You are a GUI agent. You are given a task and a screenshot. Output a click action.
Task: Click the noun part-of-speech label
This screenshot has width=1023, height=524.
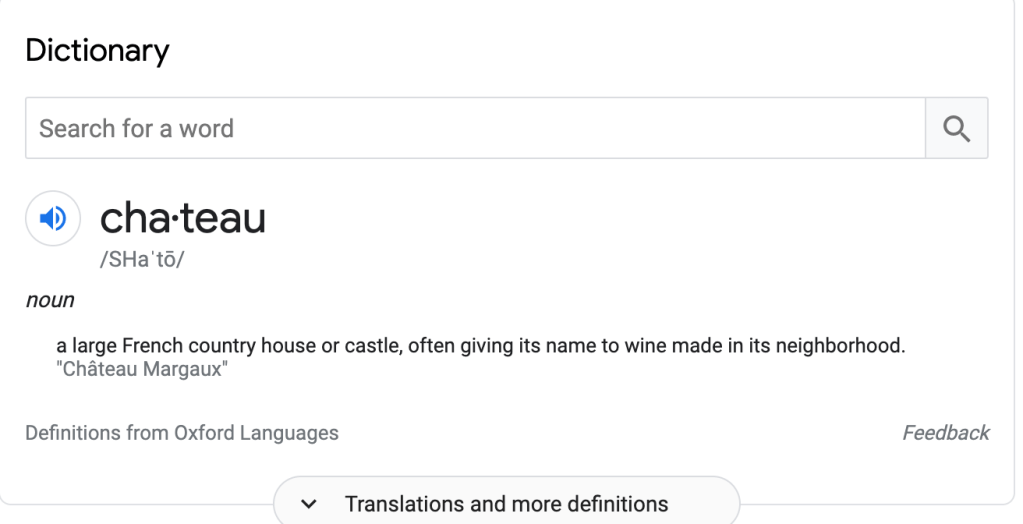point(50,299)
